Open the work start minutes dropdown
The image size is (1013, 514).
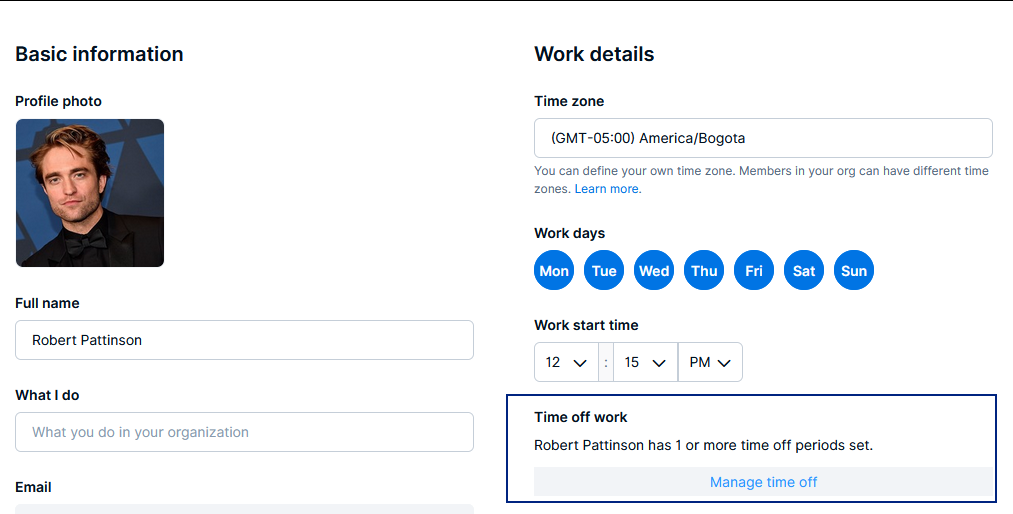[645, 362]
